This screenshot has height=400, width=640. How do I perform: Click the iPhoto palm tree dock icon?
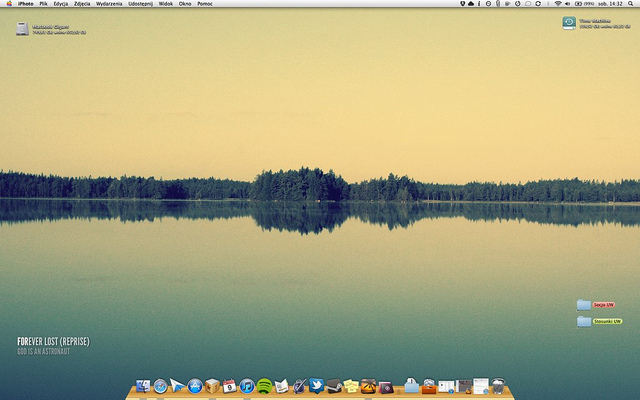[x=368, y=386]
